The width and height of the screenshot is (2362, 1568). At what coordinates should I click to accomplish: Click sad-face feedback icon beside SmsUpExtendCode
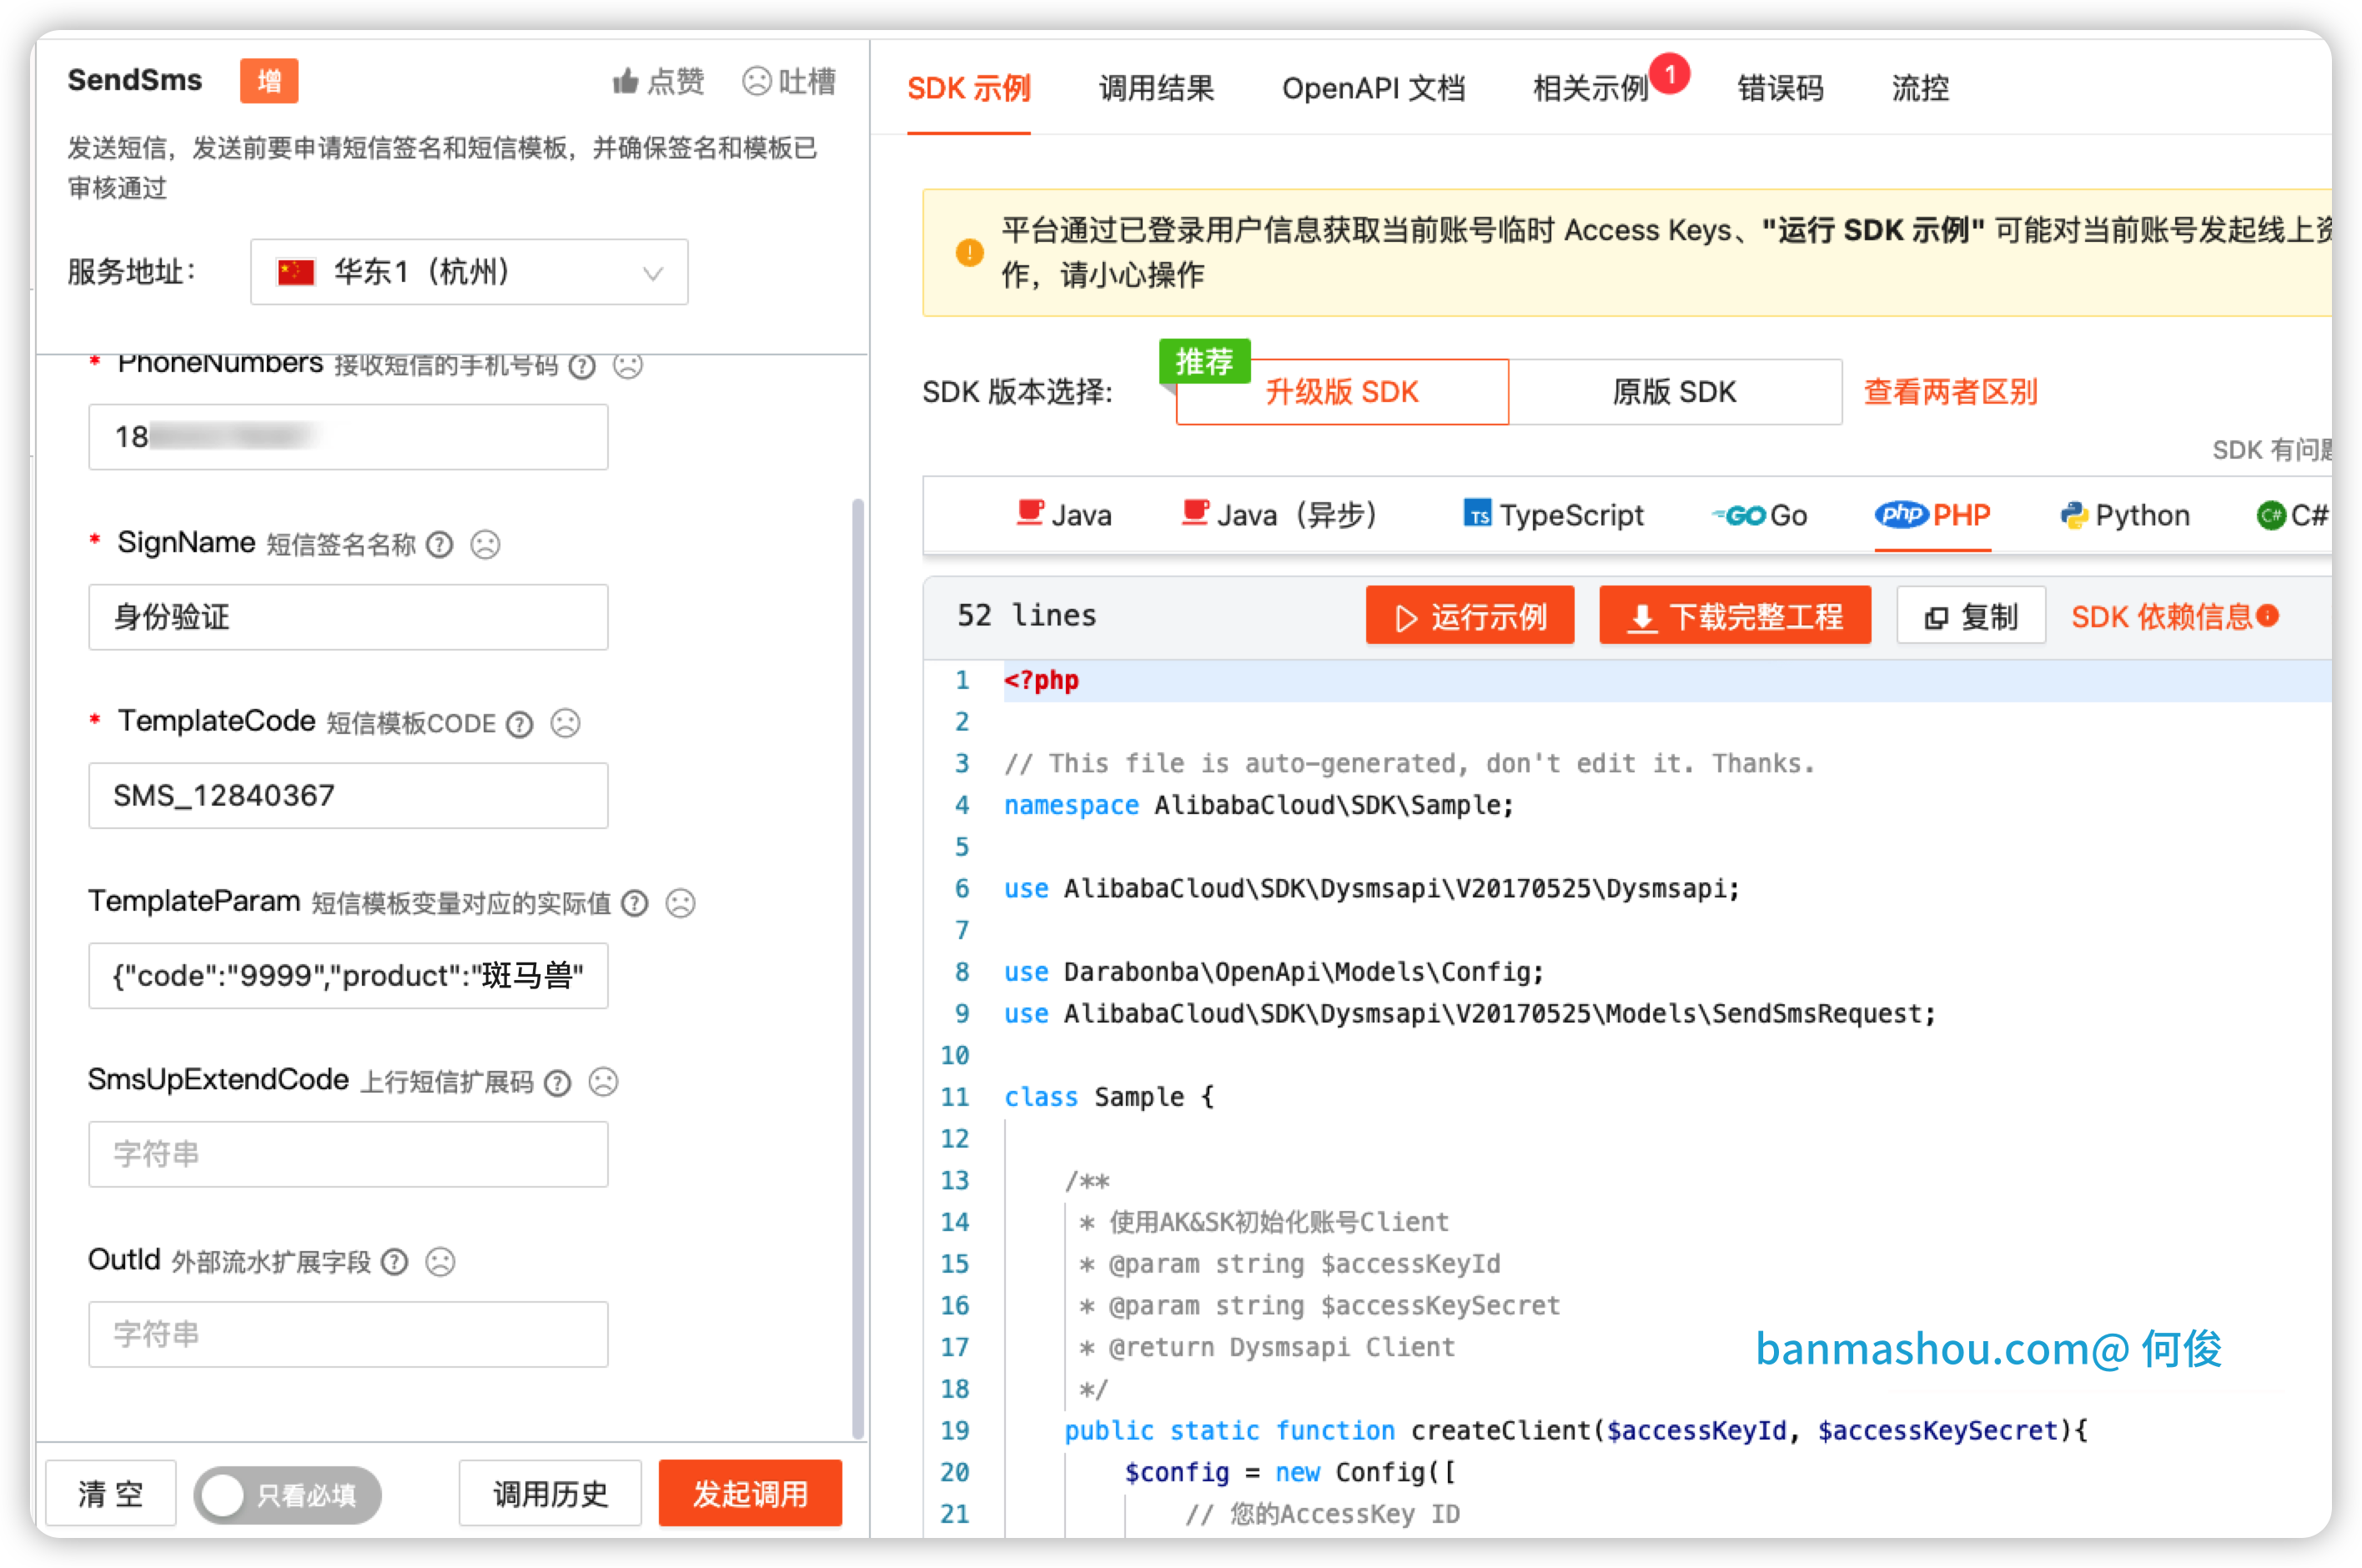[603, 1082]
